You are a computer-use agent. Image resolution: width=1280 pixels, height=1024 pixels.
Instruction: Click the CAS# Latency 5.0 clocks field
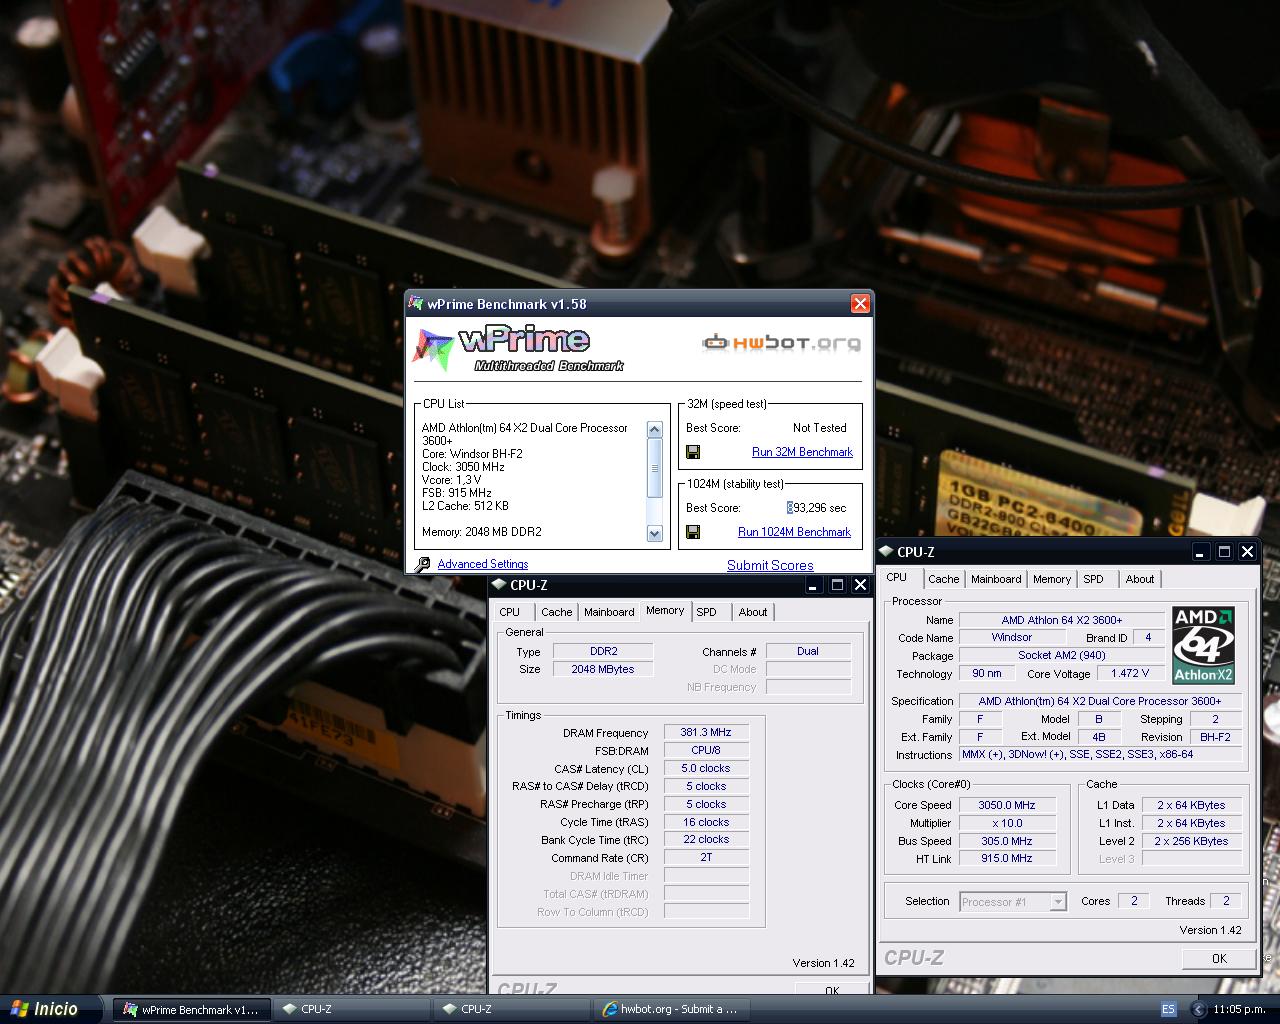coord(706,768)
